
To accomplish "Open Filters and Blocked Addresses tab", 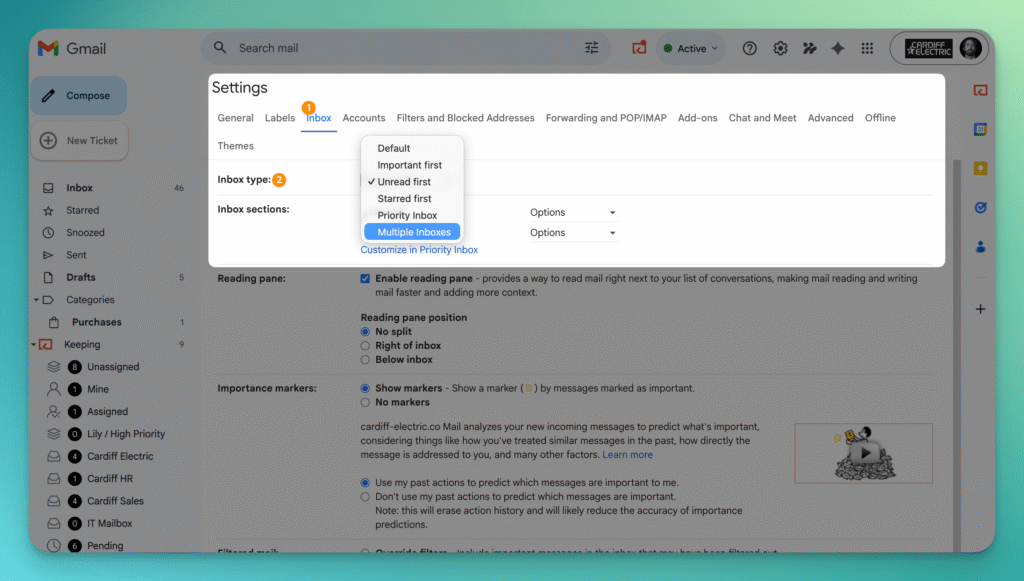I will pos(466,118).
